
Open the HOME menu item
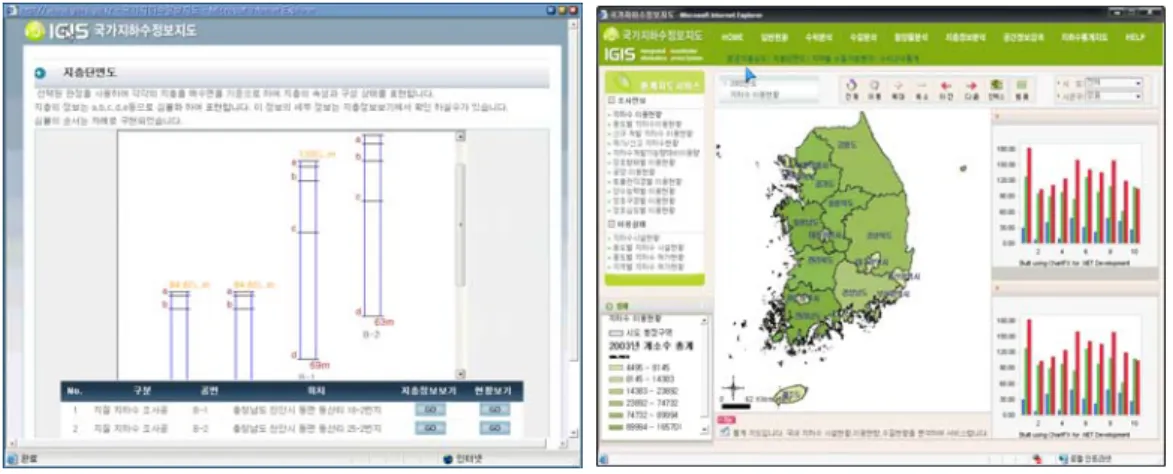tap(732, 37)
